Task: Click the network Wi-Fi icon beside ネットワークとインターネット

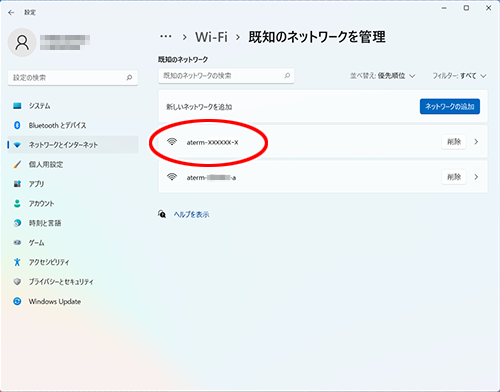Action: pos(17,145)
